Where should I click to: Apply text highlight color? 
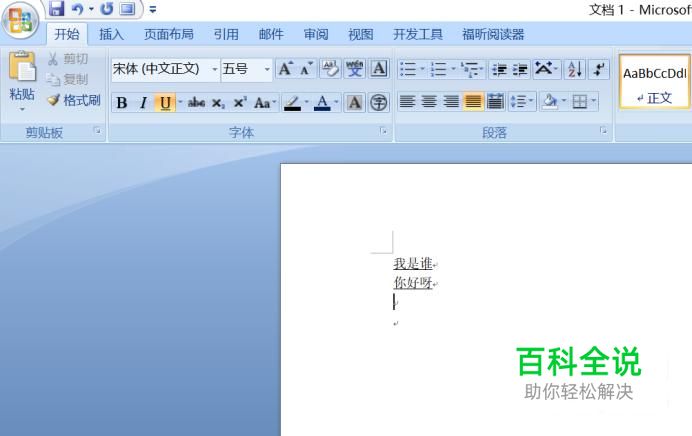(292, 103)
